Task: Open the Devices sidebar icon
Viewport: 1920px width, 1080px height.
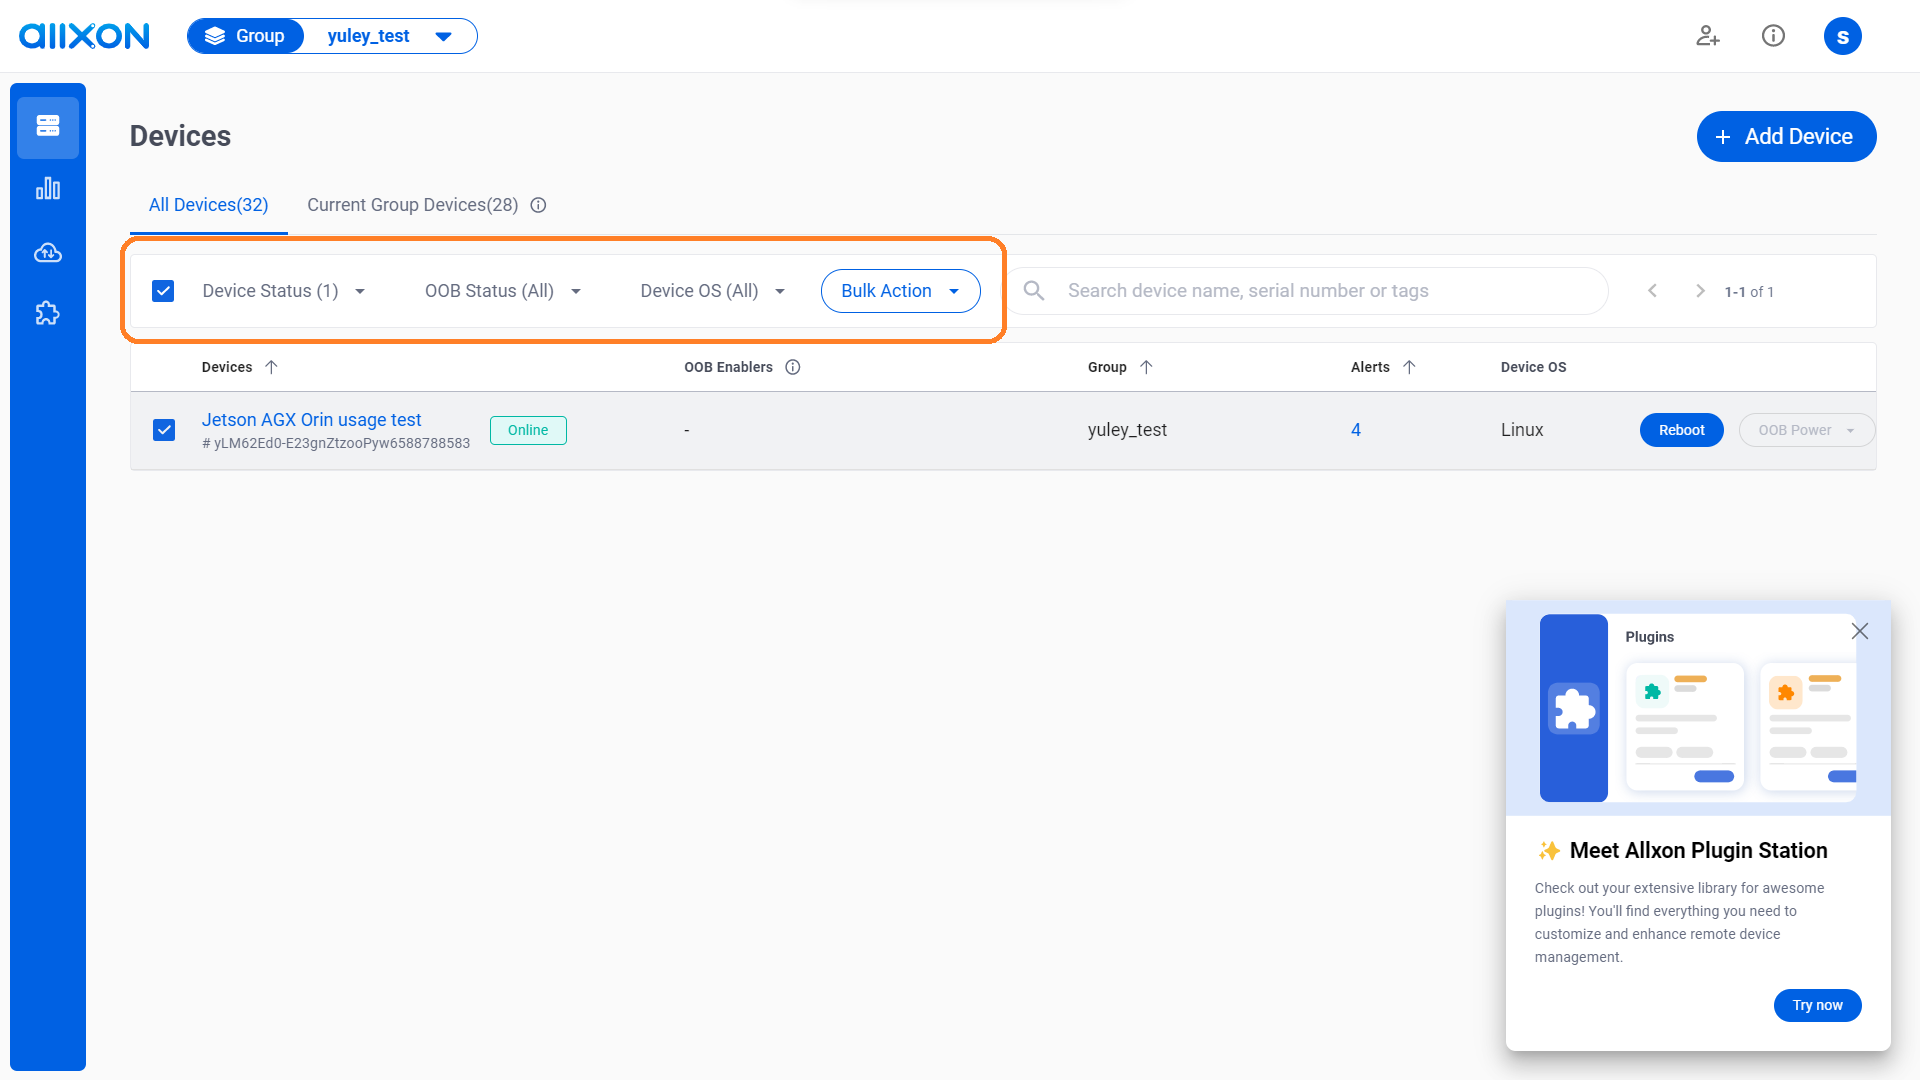Action: click(x=48, y=126)
